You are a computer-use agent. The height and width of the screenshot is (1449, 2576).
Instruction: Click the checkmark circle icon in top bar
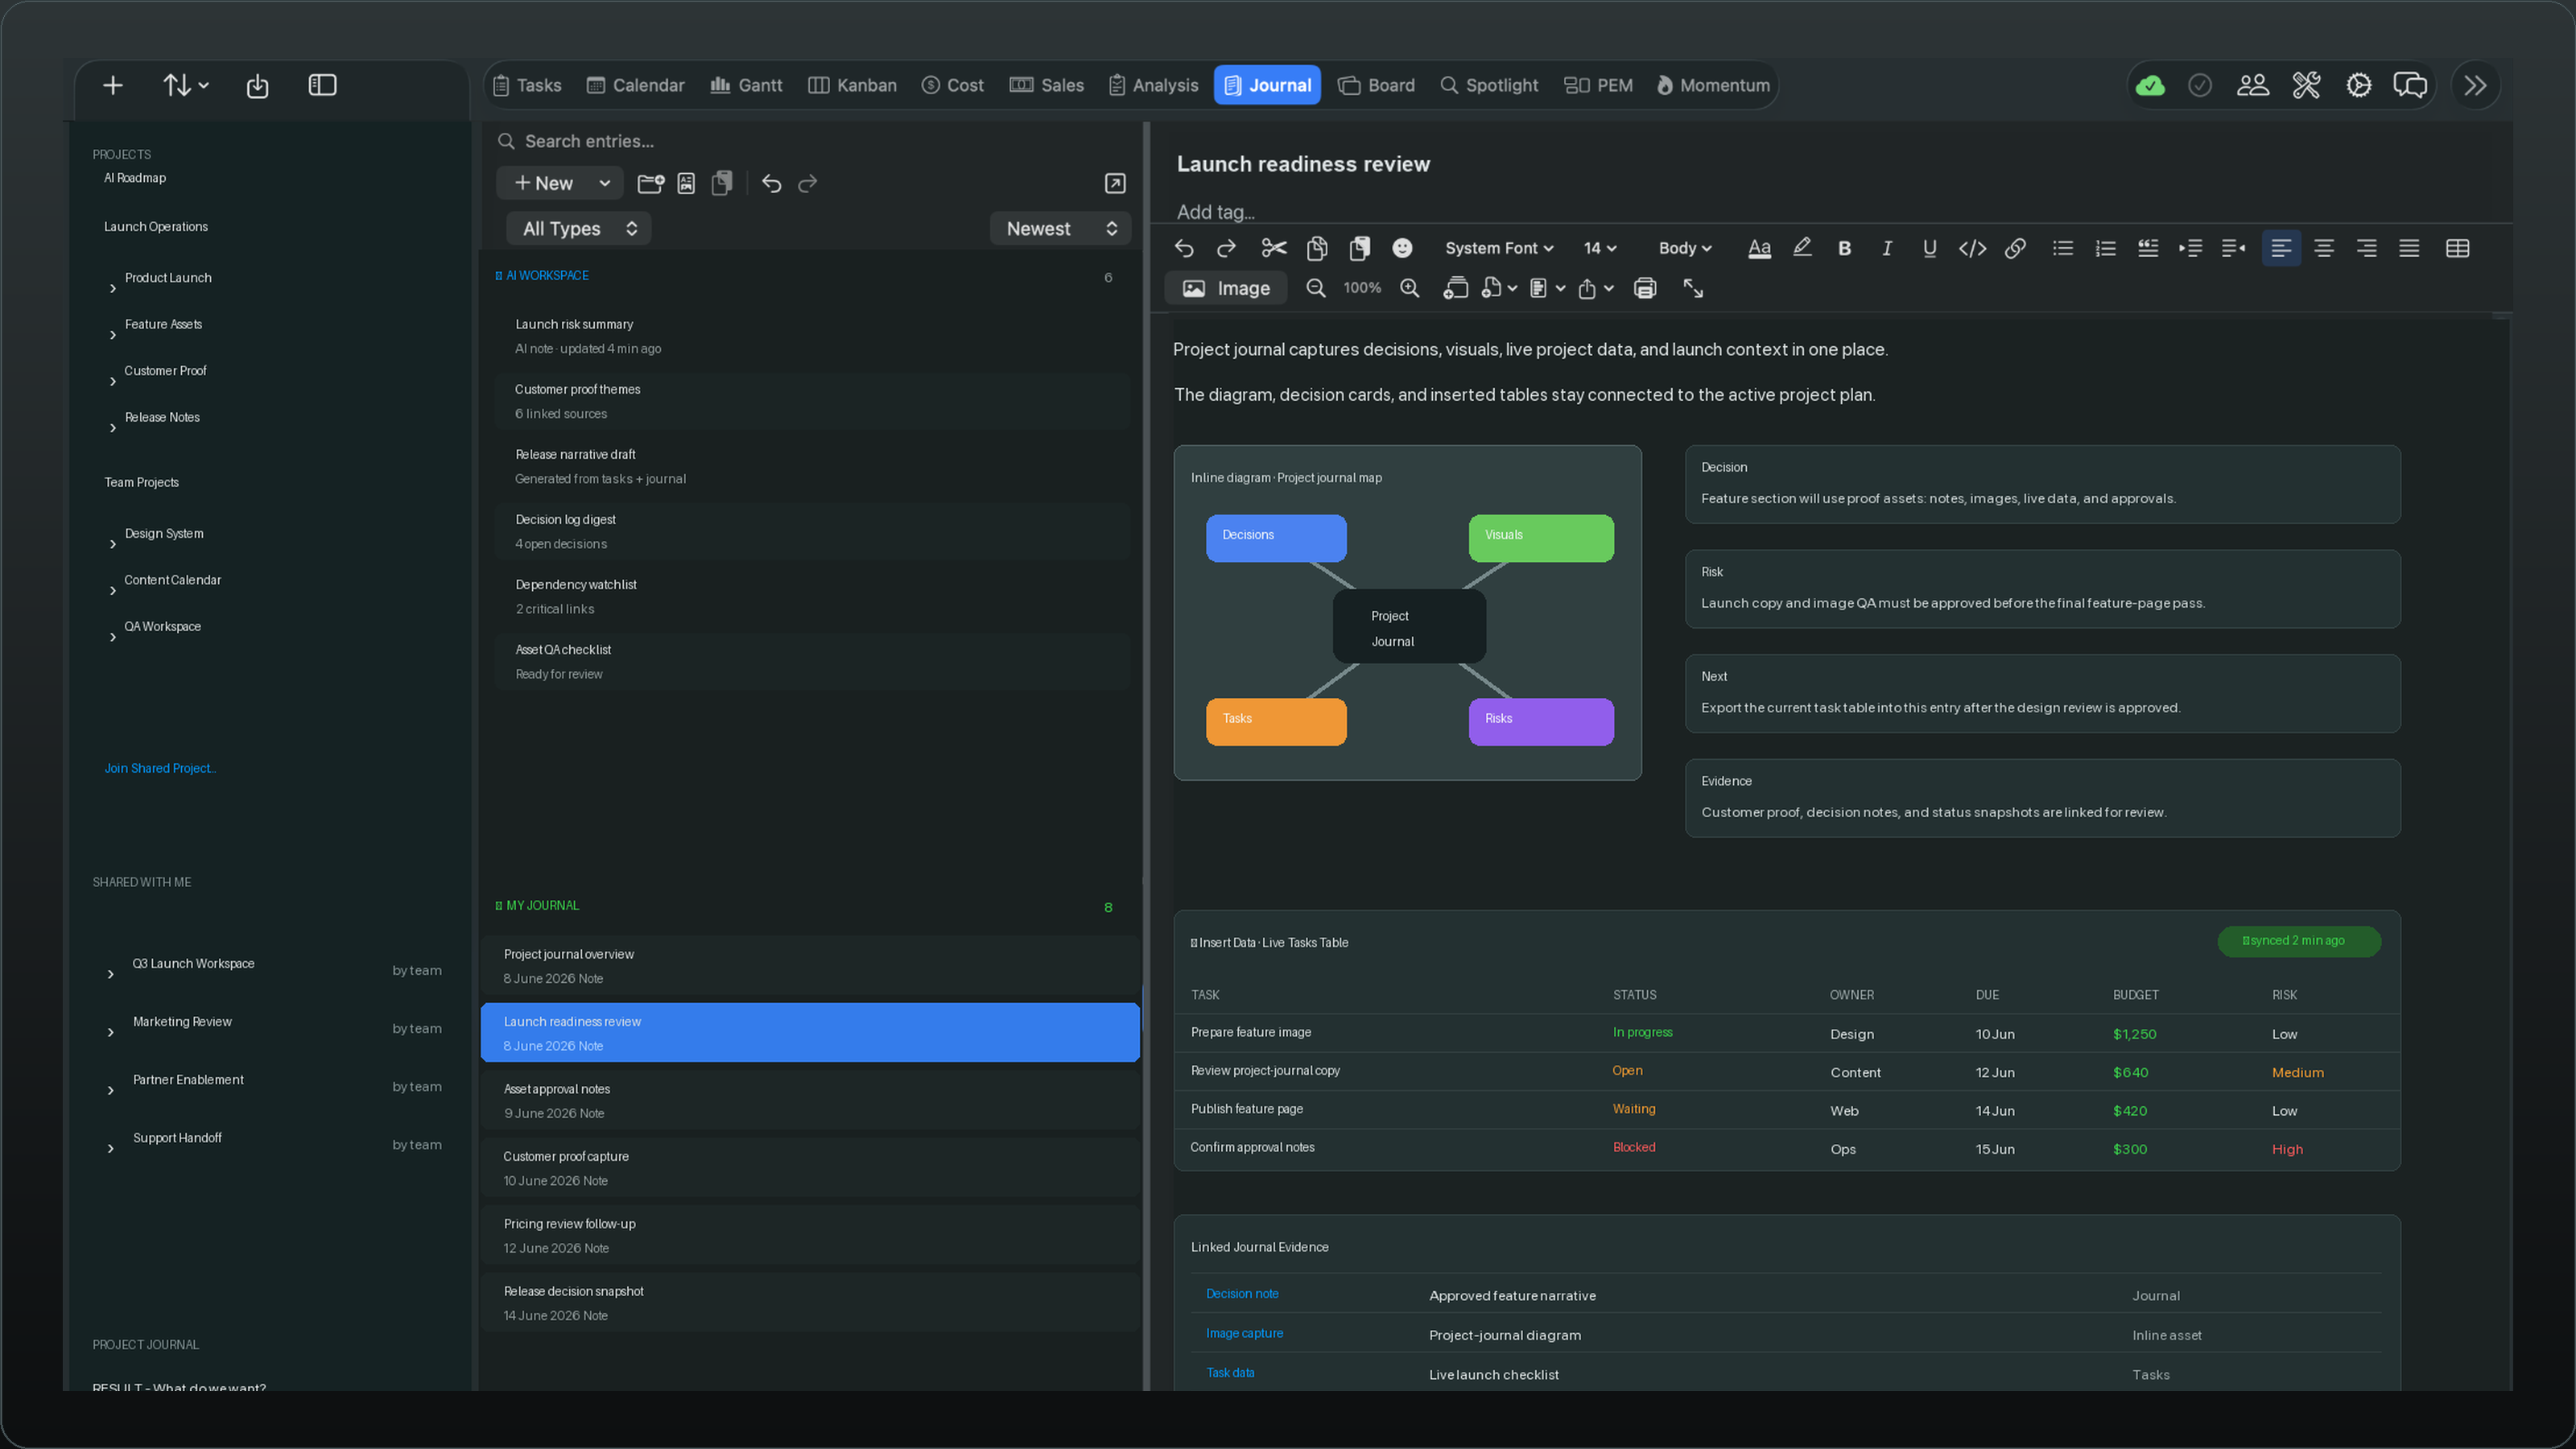[x=2199, y=85]
